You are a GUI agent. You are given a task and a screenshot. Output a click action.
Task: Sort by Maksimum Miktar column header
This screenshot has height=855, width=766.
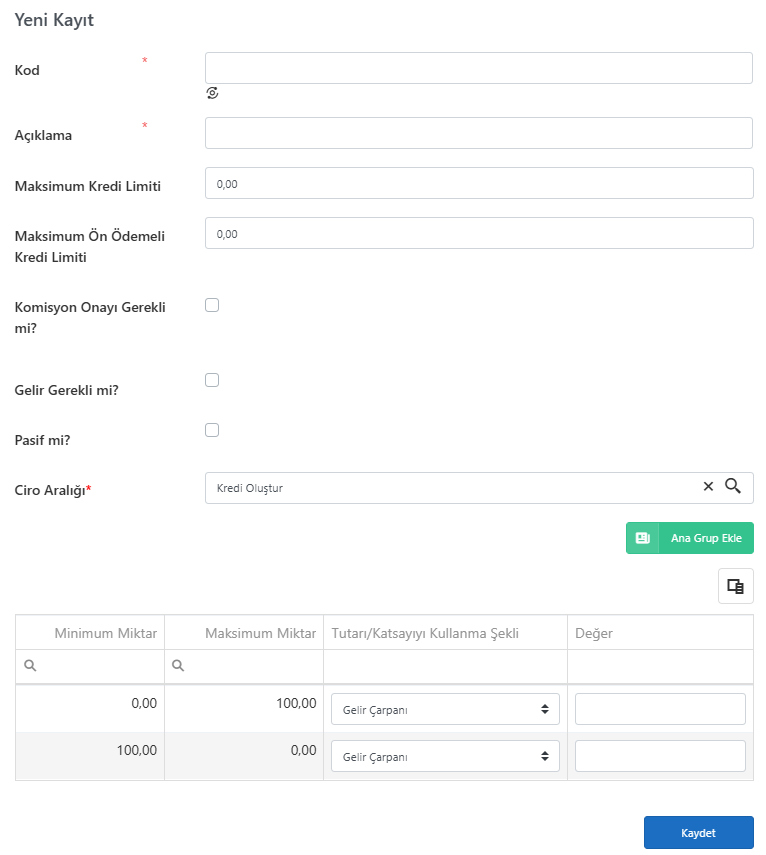coord(244,633)
